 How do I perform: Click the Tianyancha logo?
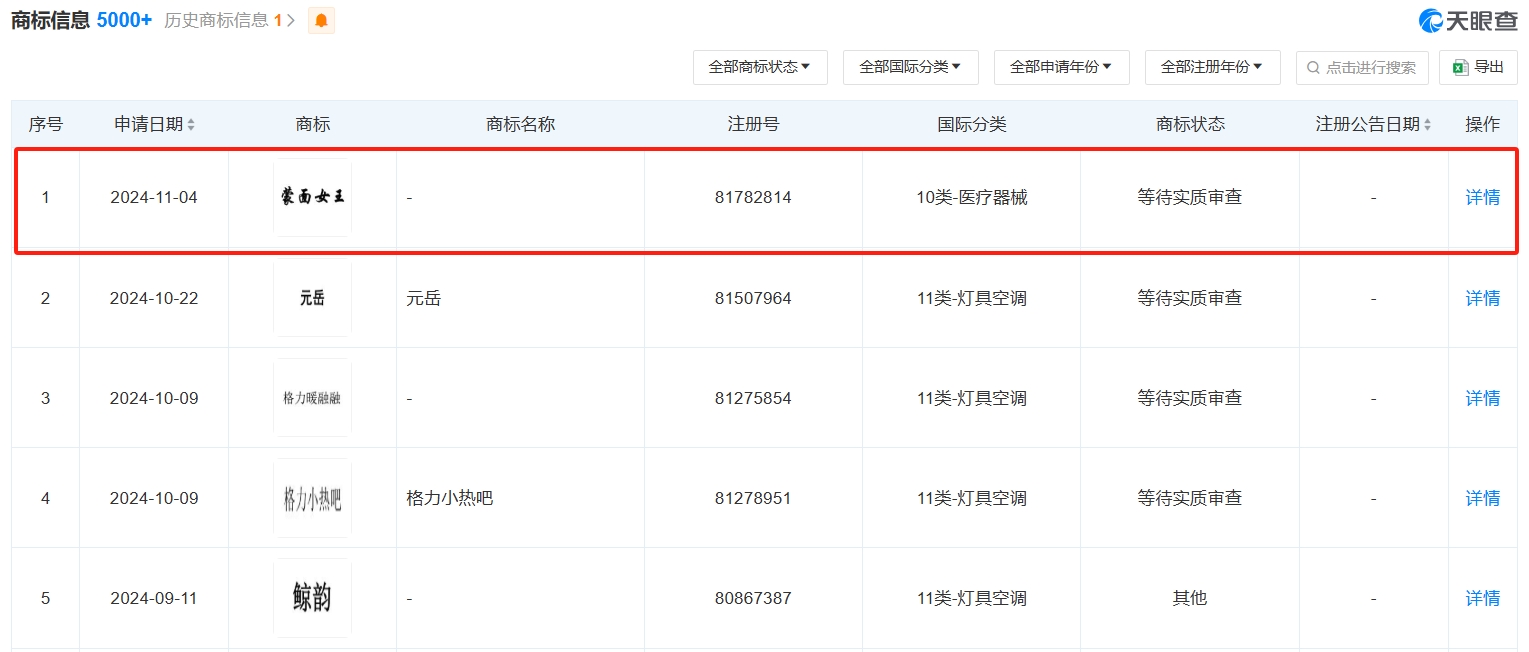coord(1467,20)
